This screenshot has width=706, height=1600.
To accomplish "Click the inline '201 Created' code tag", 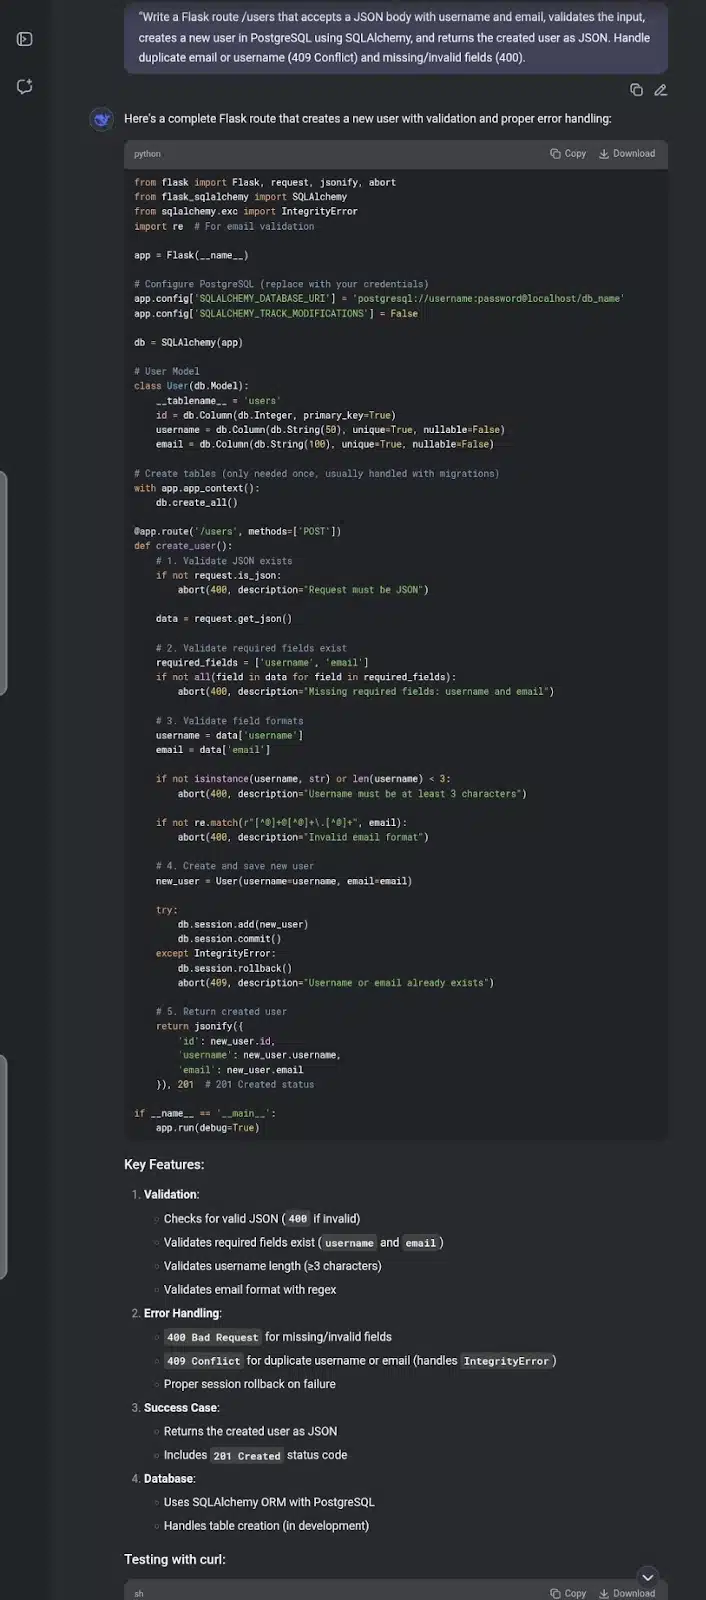I will (247, 1456).
